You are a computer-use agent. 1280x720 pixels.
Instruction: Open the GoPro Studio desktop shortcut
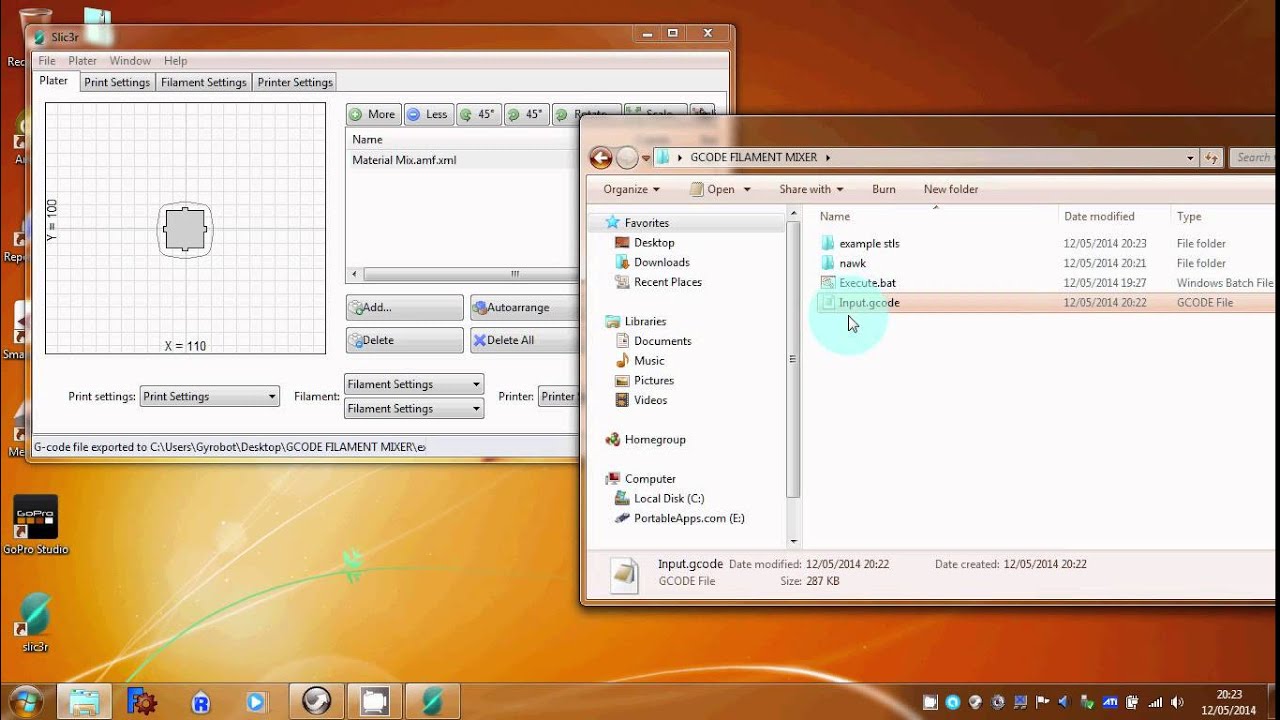(x=35, y=520)
